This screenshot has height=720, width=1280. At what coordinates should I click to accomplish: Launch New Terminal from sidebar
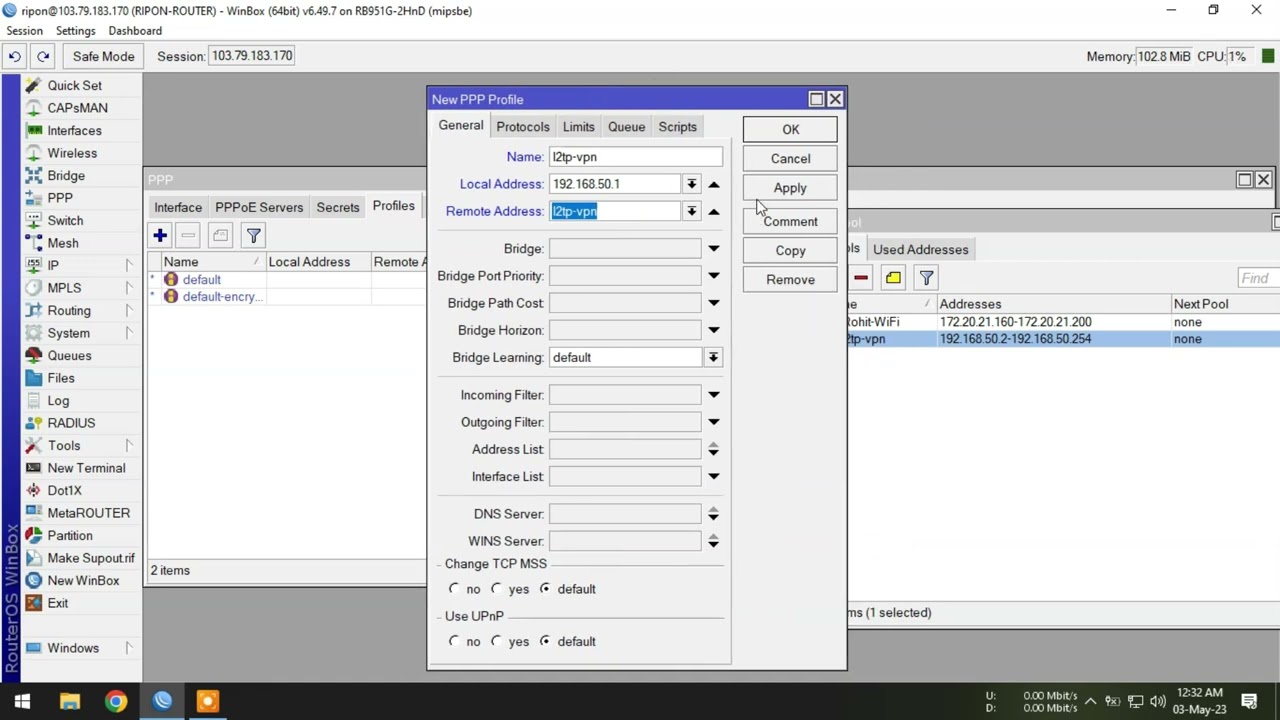click(86, 468)
